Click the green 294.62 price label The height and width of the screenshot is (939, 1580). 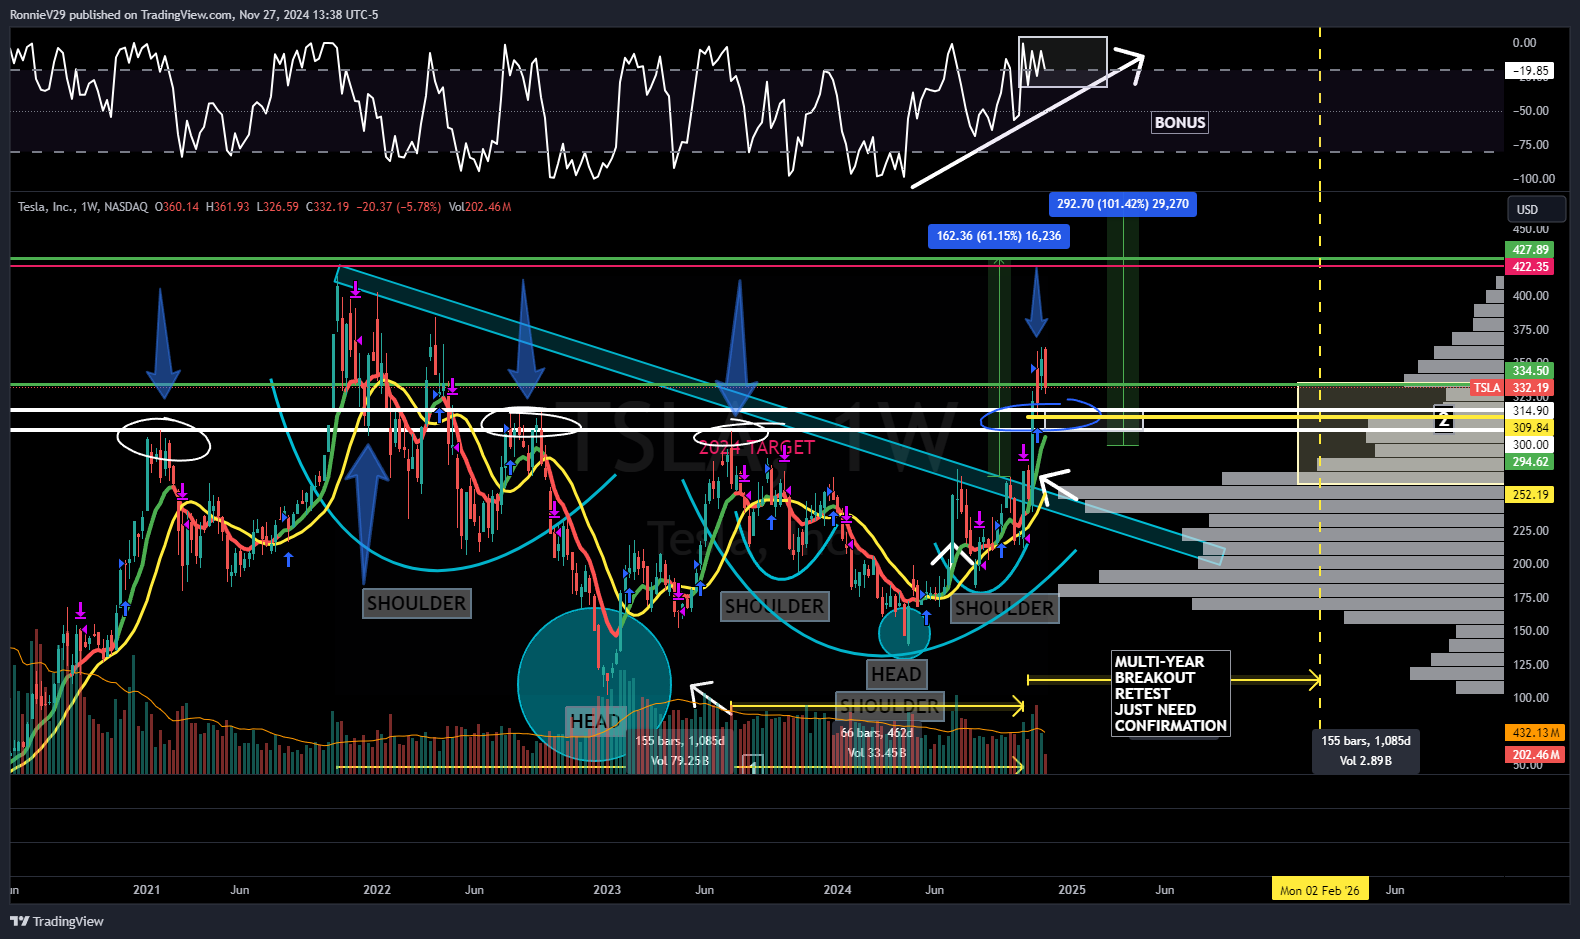click(1530, 462)
